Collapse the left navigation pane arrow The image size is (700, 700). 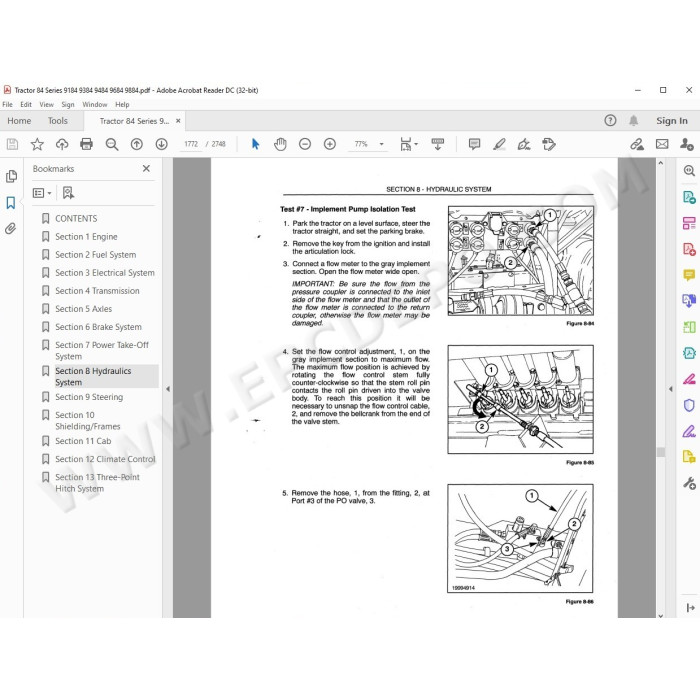168,389
